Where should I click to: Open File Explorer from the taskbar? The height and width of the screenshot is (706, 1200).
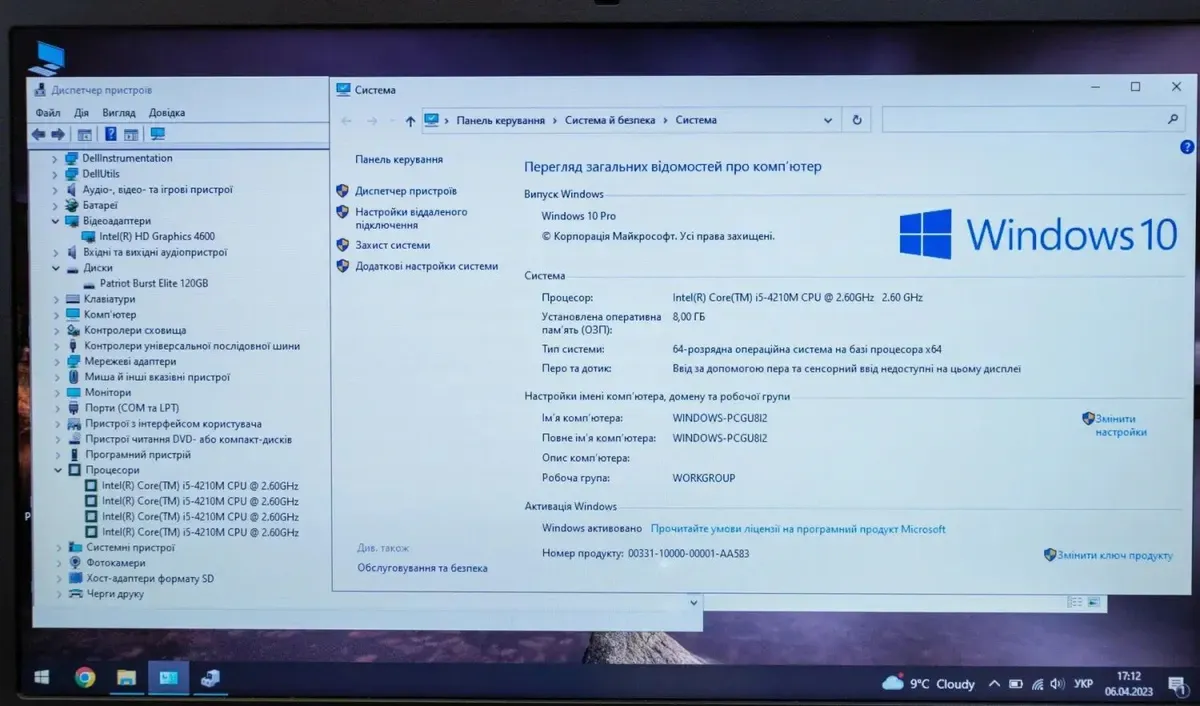[126, 678]
